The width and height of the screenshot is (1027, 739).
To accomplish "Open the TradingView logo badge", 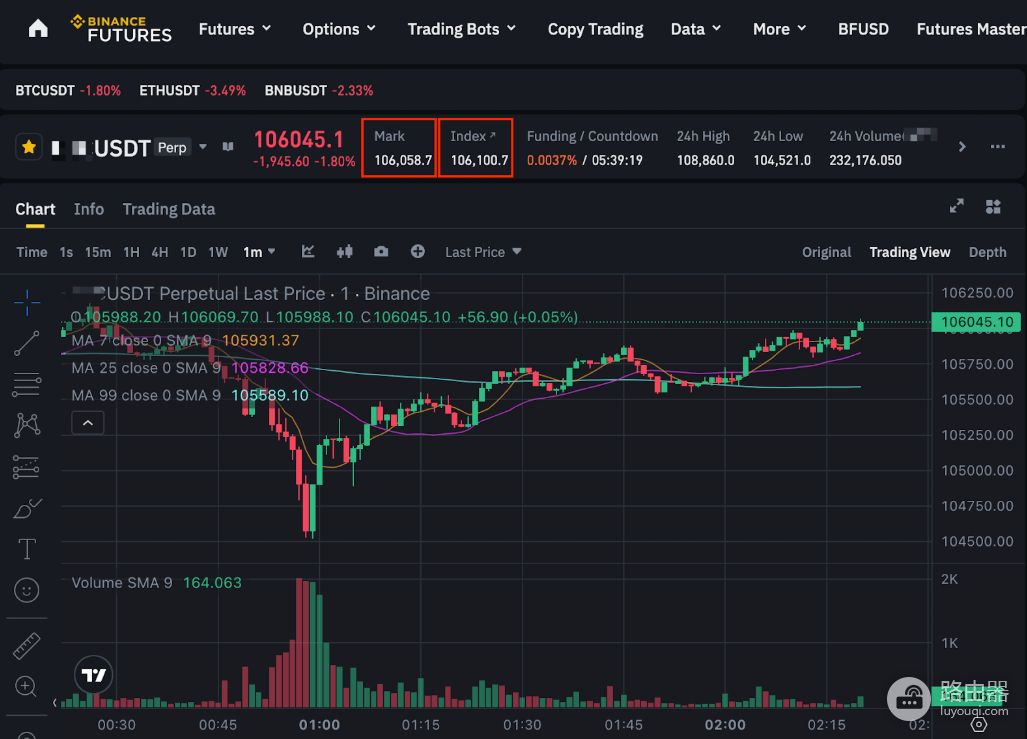I will coord(94,675).
